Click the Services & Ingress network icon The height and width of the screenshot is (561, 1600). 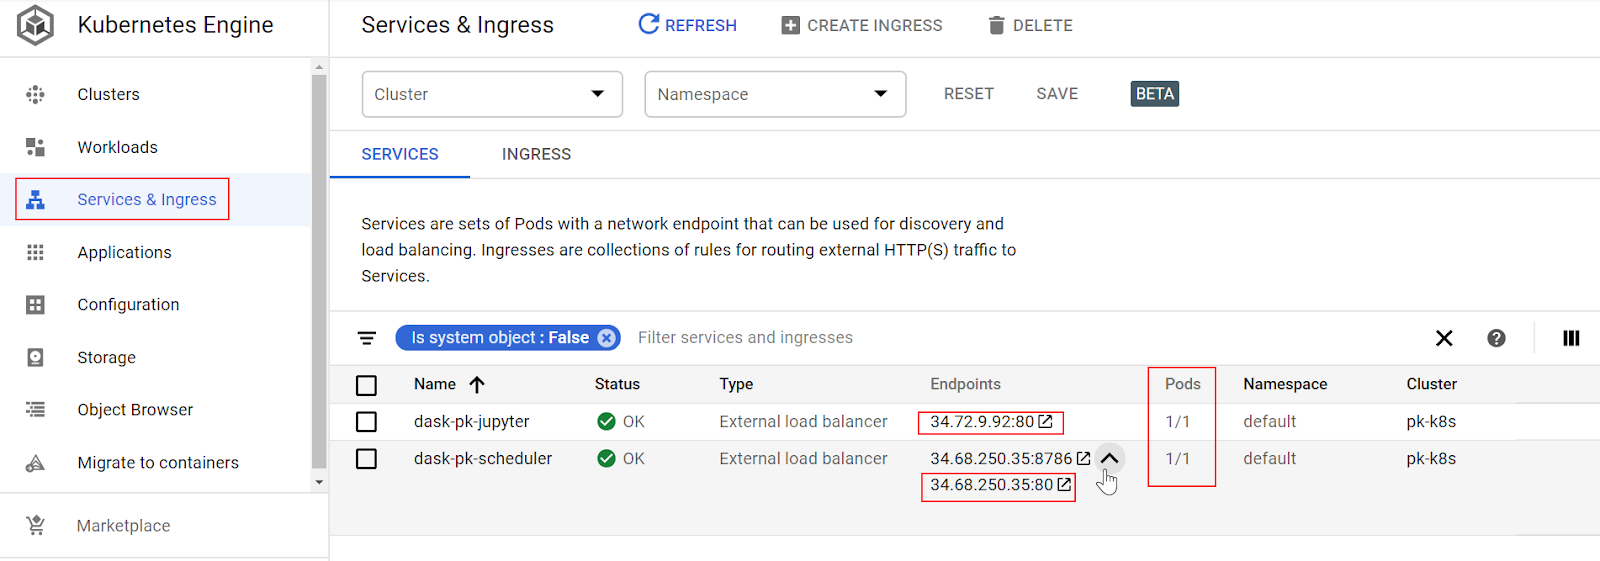(35, 200)
